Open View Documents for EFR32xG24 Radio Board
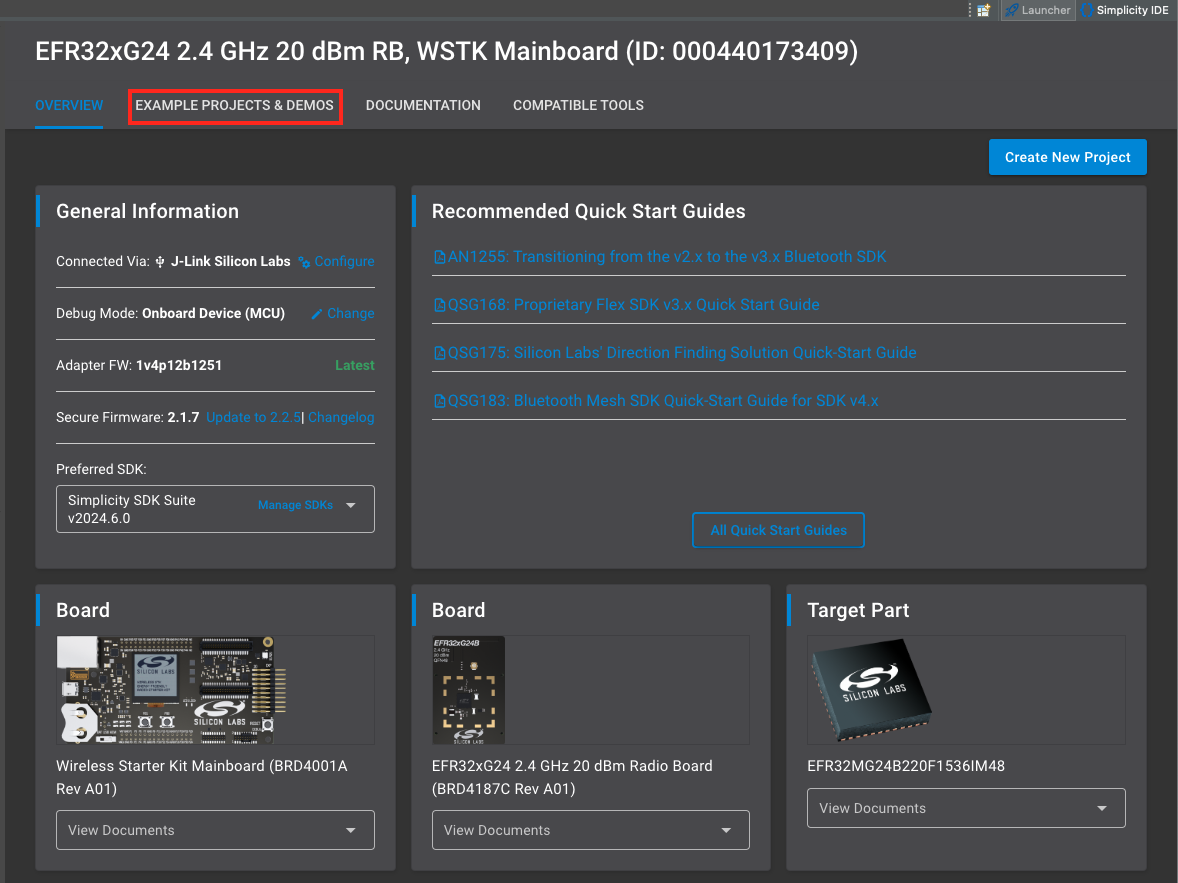 point(590,830)
